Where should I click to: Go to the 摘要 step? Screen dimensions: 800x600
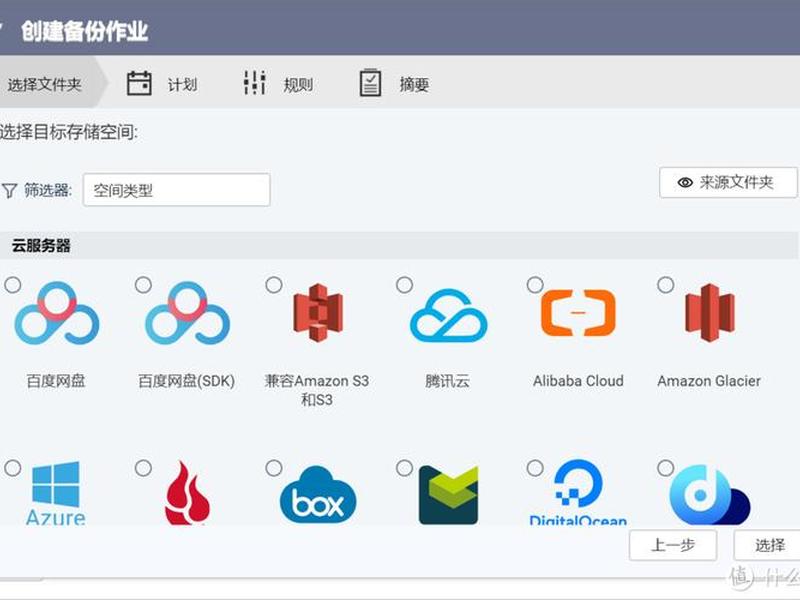(x=394, y=84)
